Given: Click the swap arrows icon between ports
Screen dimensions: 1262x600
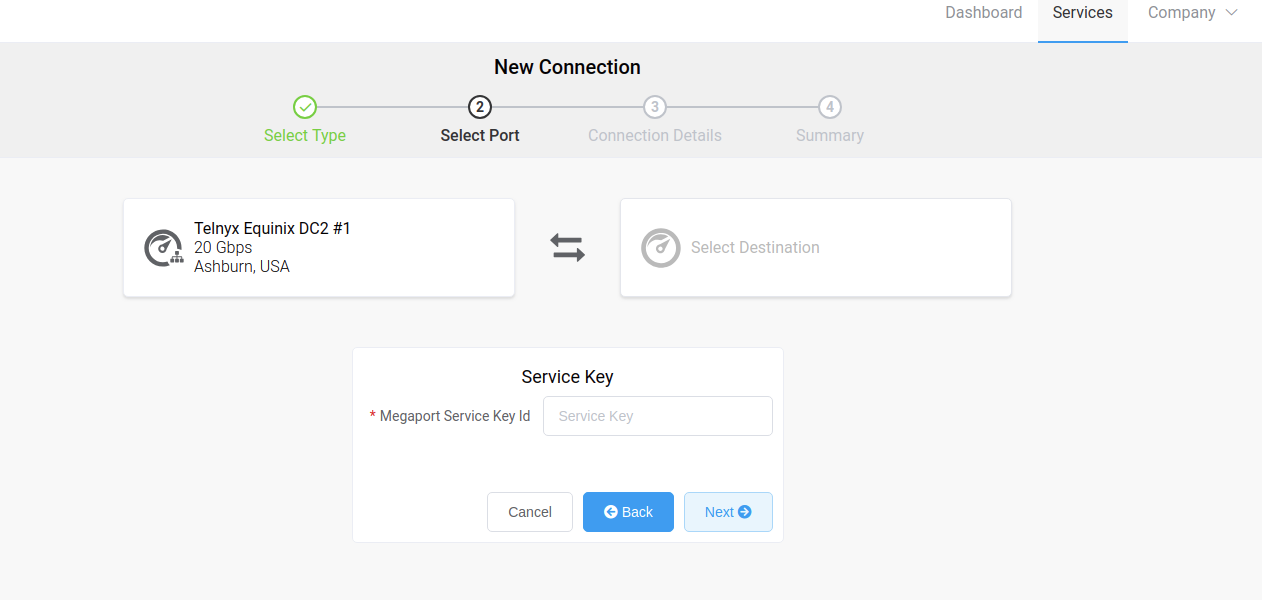Looking at the screenshot, I should tap(567, 248).
